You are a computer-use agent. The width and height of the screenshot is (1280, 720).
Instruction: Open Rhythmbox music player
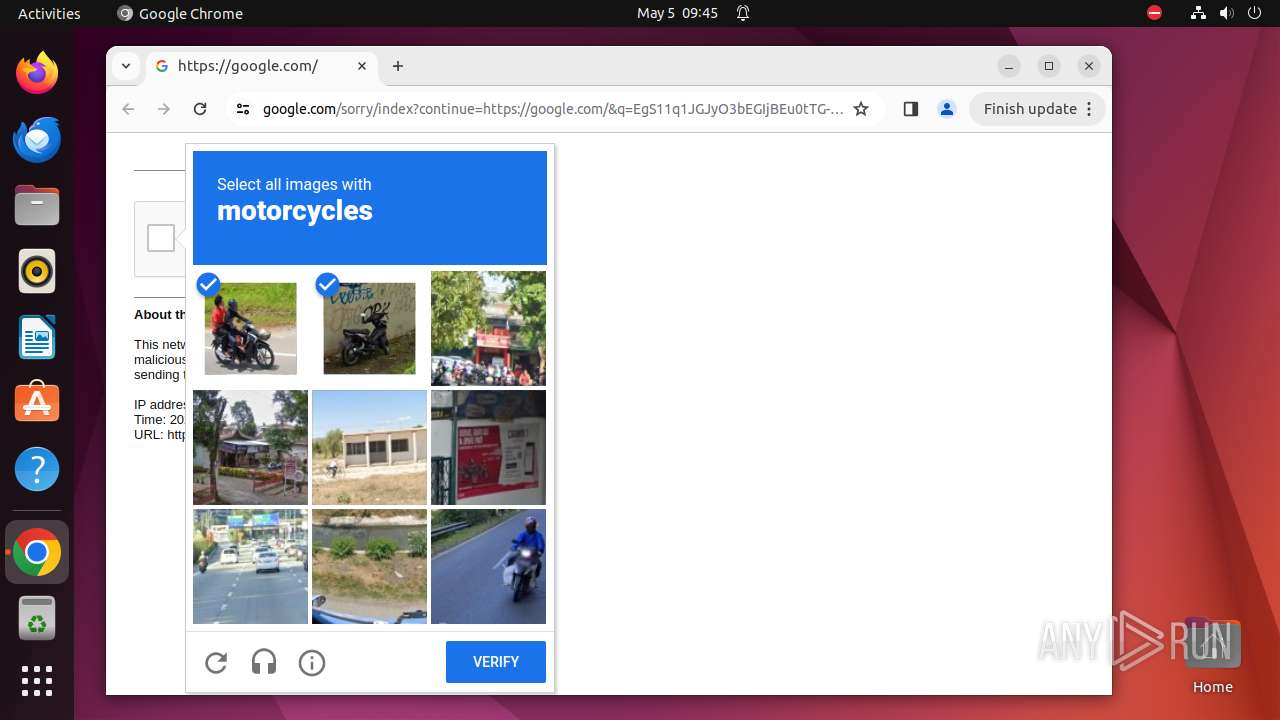click(x=37, y=271)
